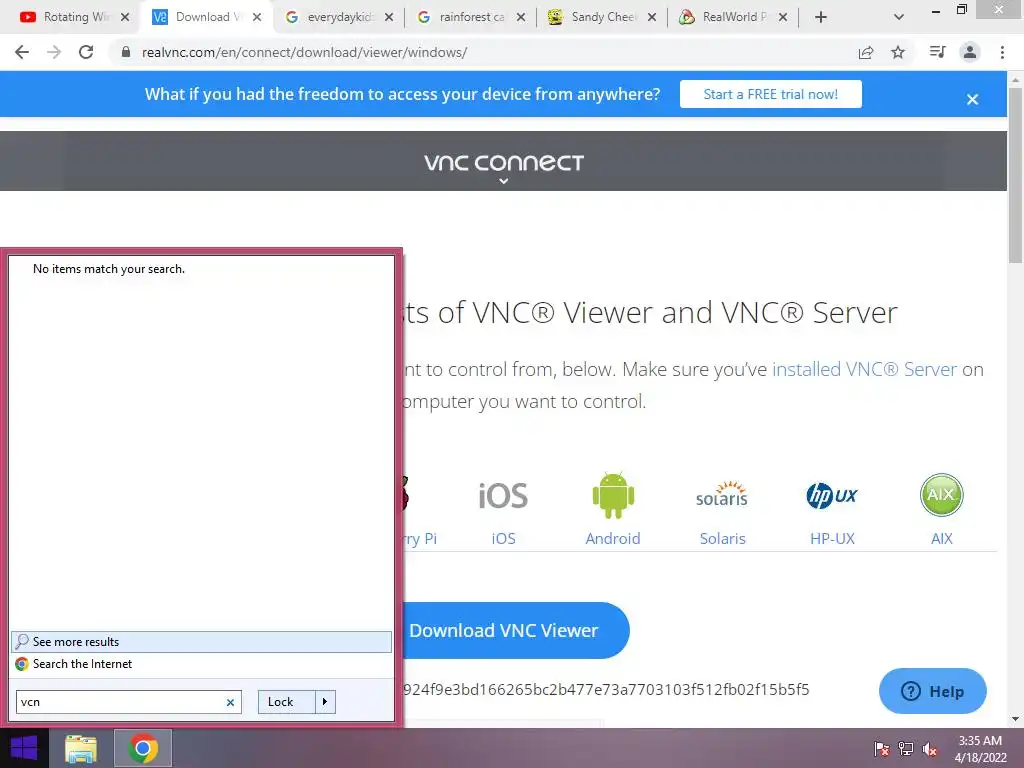Click the VNC Connect logo
1024x768 pixels.
click(504, 162)
